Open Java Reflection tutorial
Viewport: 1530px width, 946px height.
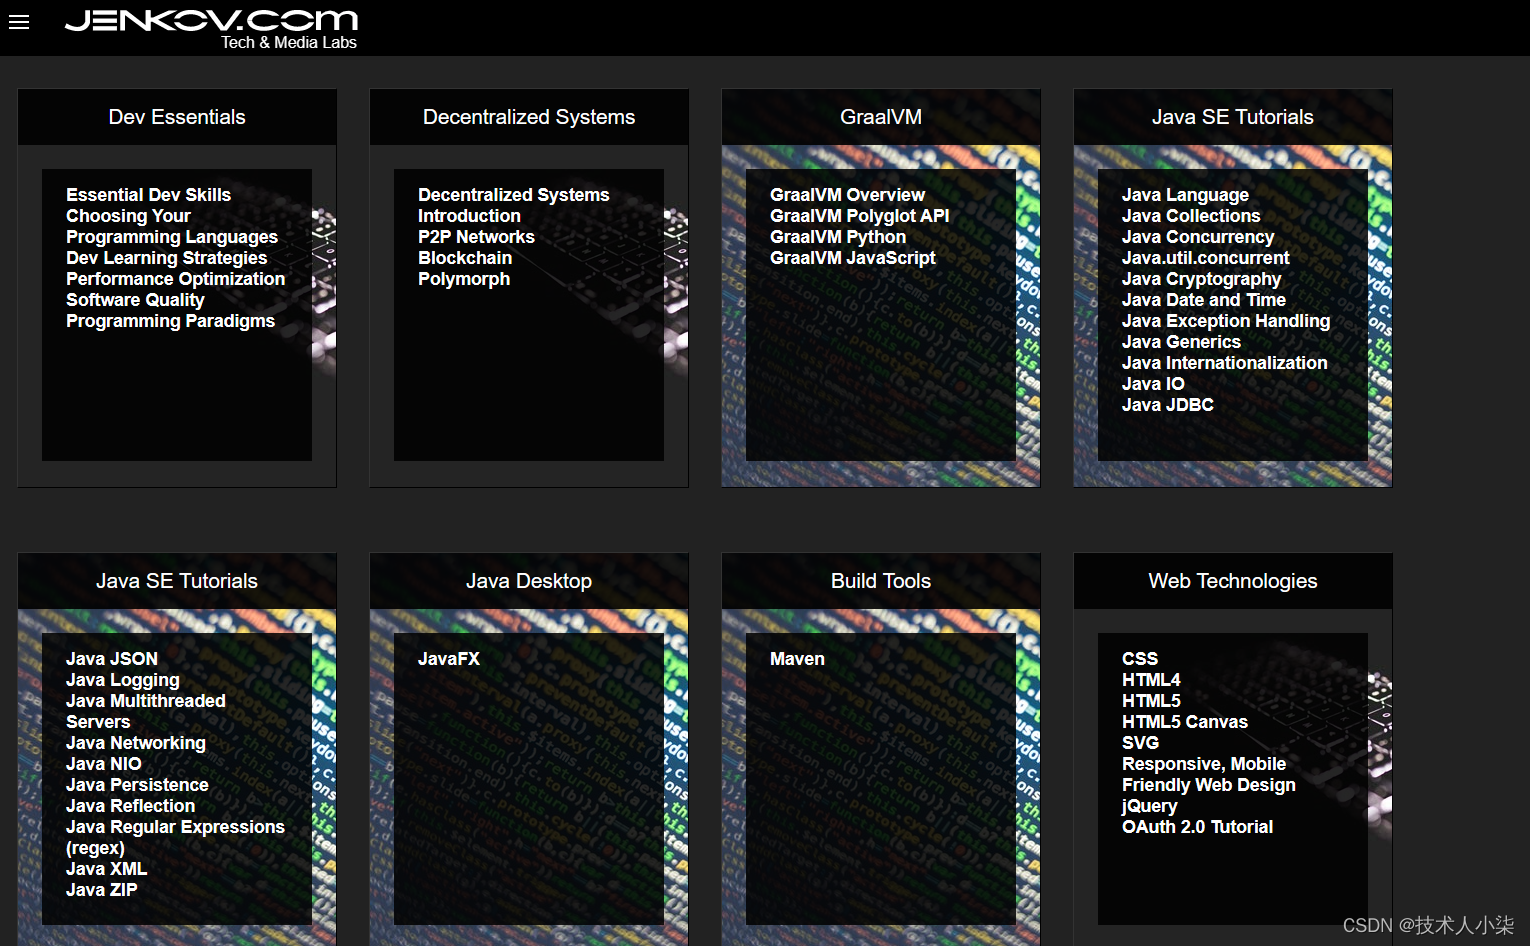(131, 806)
